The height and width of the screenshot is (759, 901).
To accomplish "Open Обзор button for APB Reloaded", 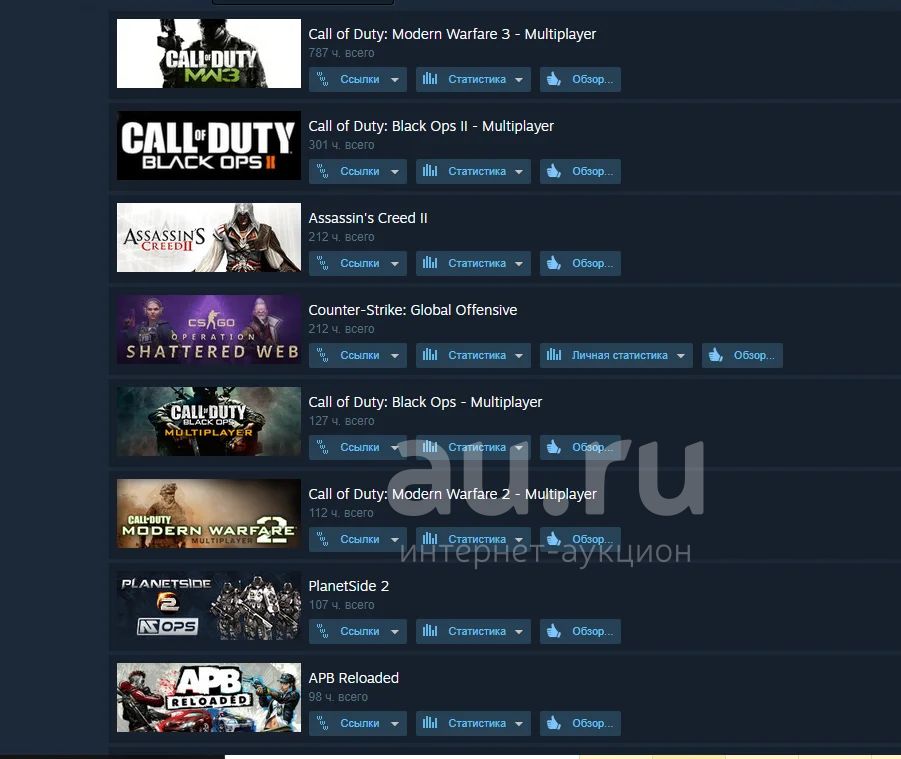I will coord(580,723).
